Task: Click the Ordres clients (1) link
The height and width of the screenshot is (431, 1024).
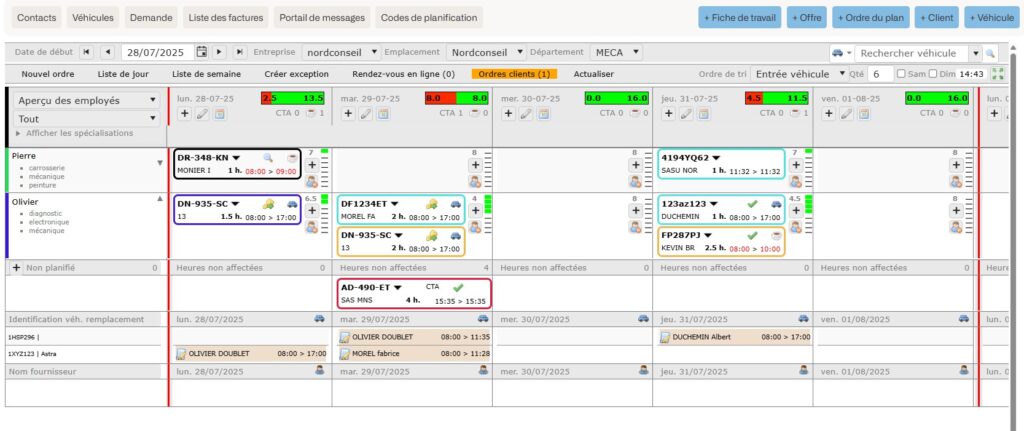Action: (514, 74)
